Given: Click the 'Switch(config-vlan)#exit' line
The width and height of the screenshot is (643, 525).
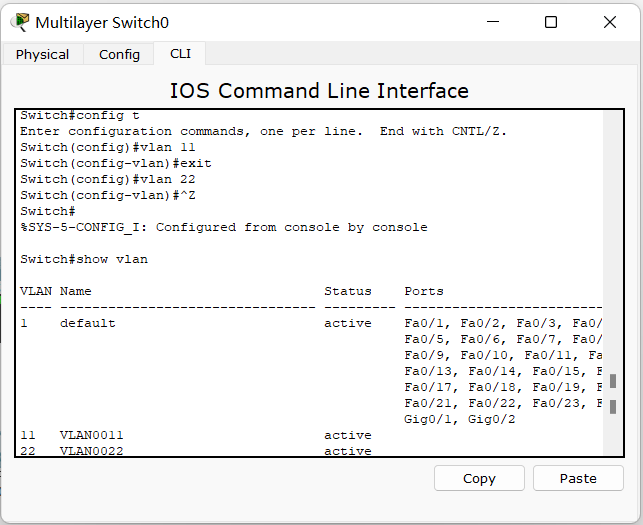Looking at the screenshot, I should pos(116,163).
